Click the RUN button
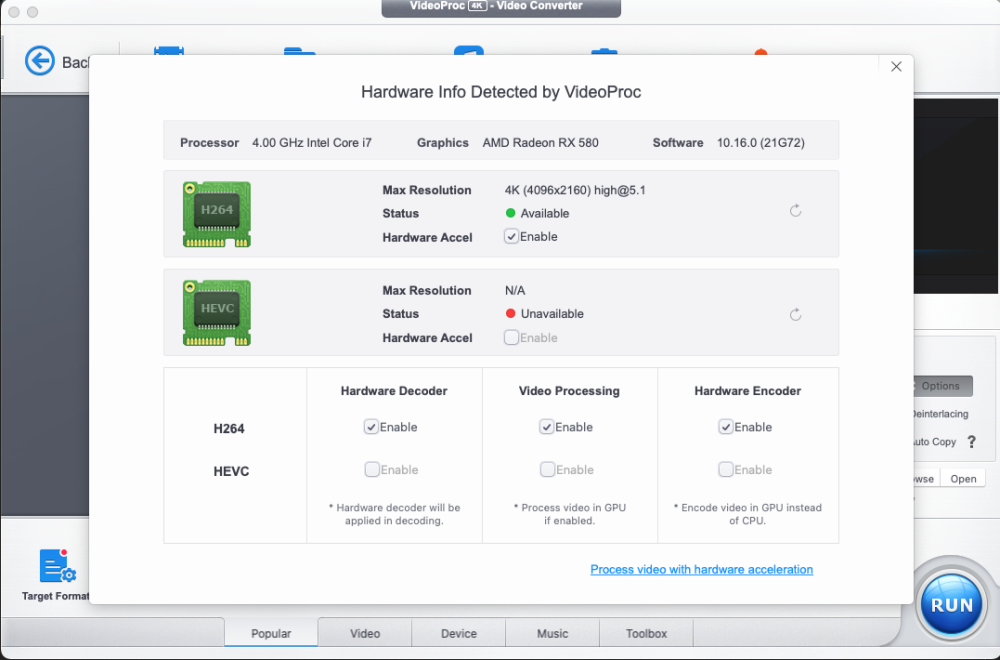Image resolution: width=1000 pixels, height=660 pixels. point(952,605)
